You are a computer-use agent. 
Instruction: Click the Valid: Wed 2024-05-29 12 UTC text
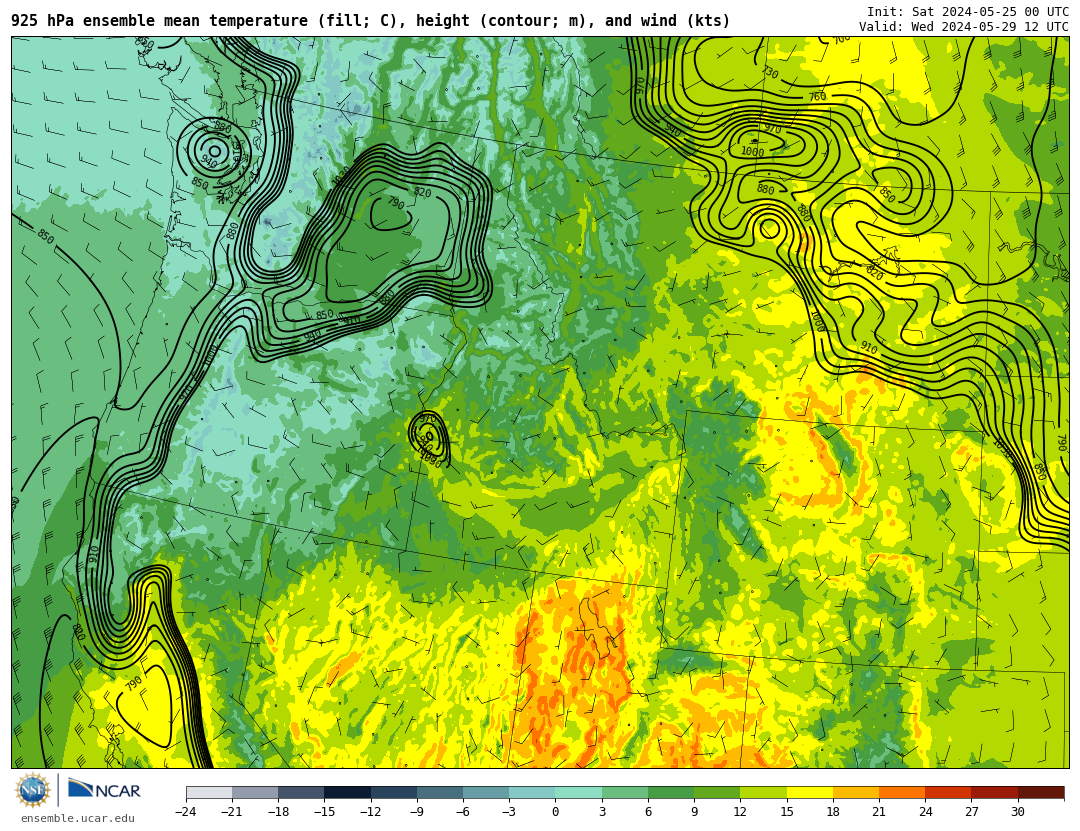pyautogui.click(x=964, y=27)
